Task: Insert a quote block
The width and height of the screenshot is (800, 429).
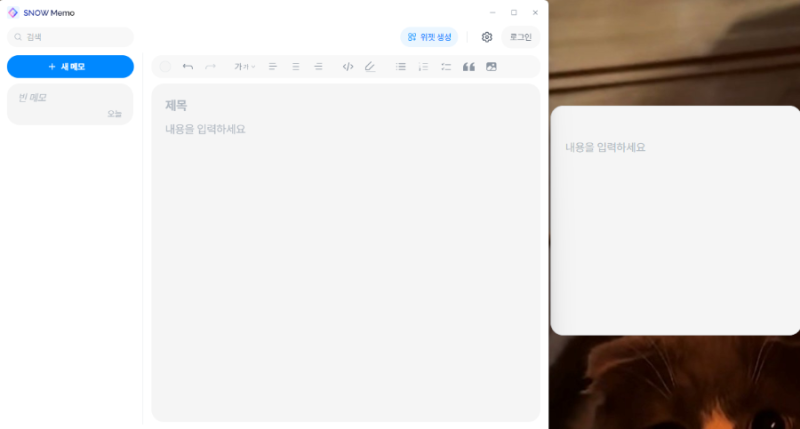Action: (468, 67)
